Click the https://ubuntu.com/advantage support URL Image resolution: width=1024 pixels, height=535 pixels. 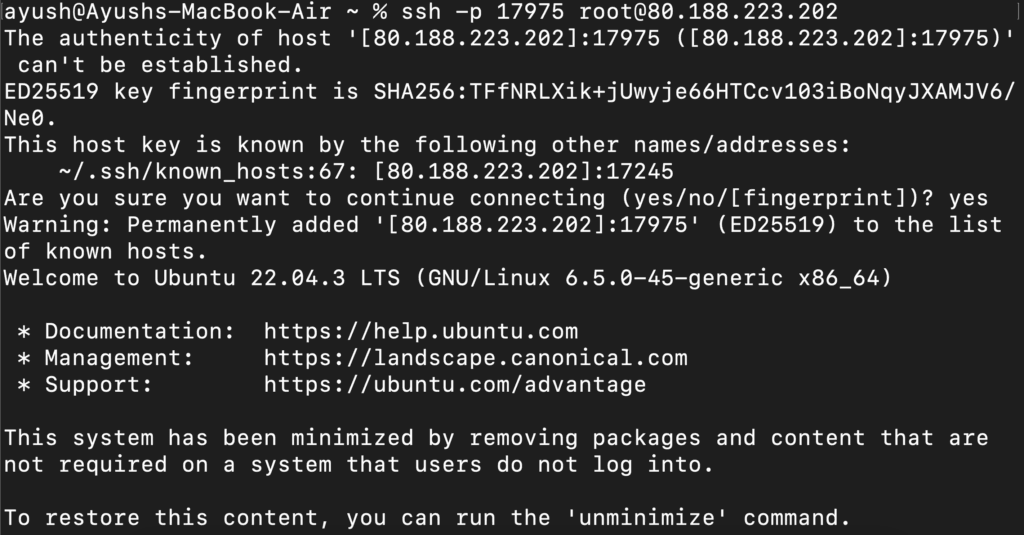click(x=455, y=385)
